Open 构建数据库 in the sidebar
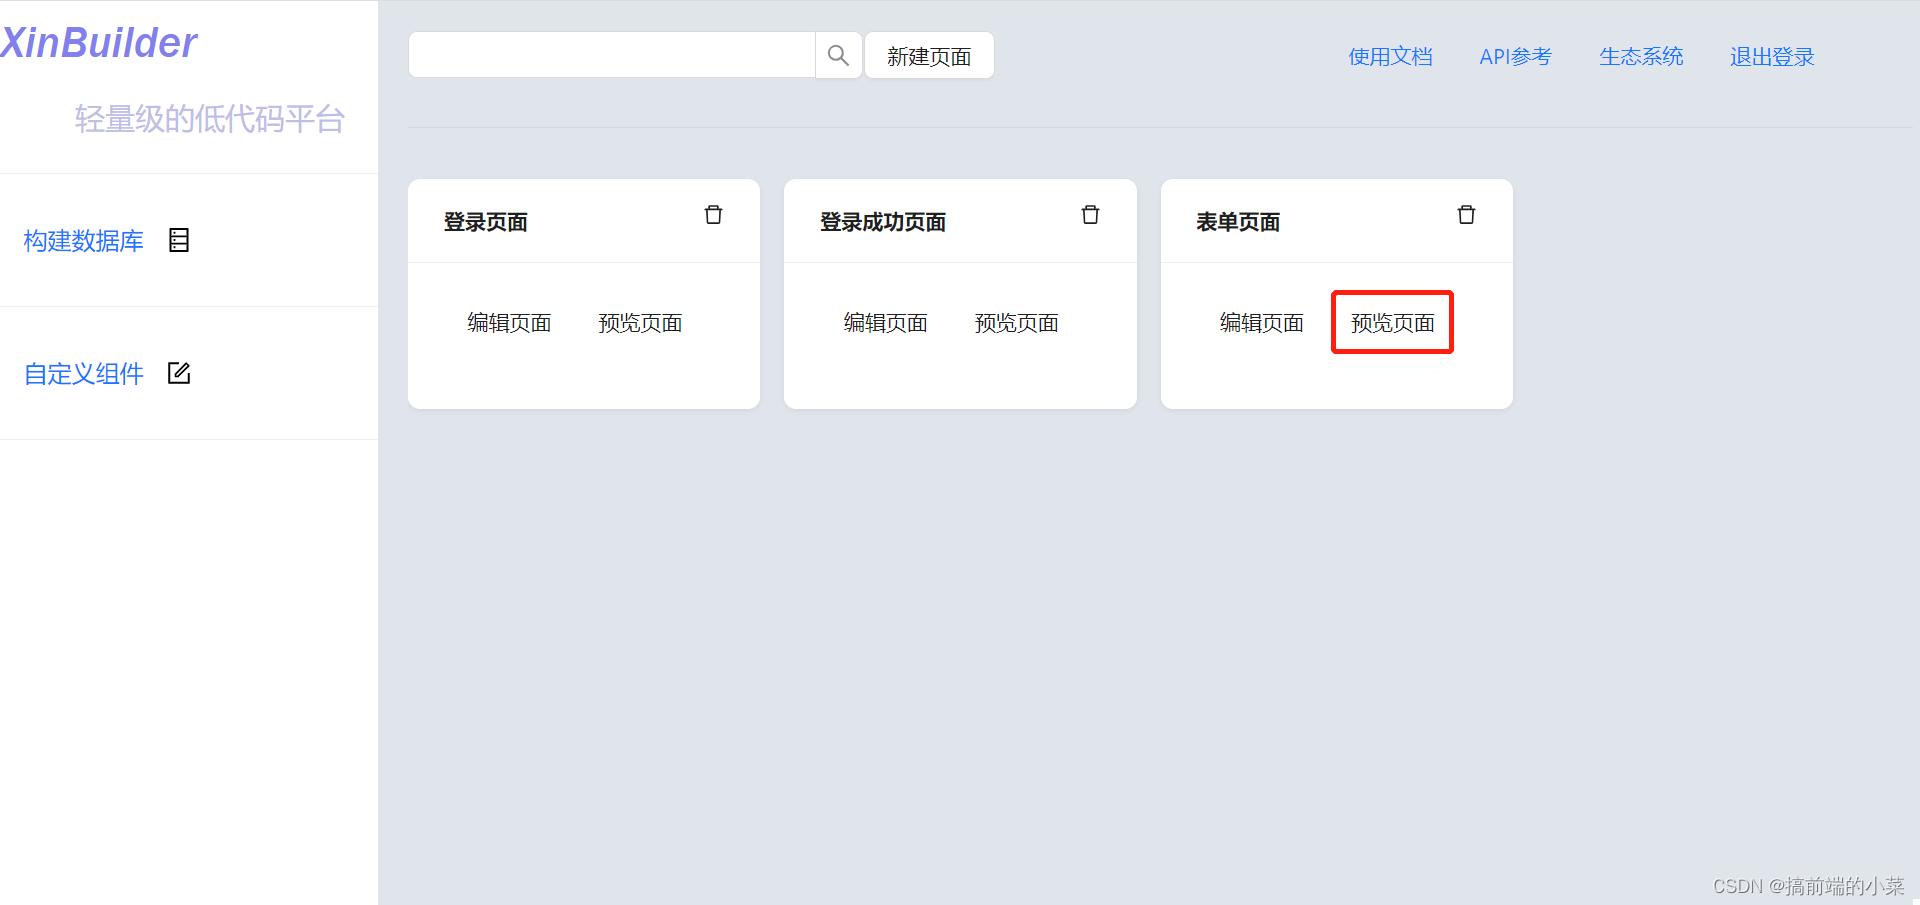This screenshot has height=905, width=1920. click(84, 241)
